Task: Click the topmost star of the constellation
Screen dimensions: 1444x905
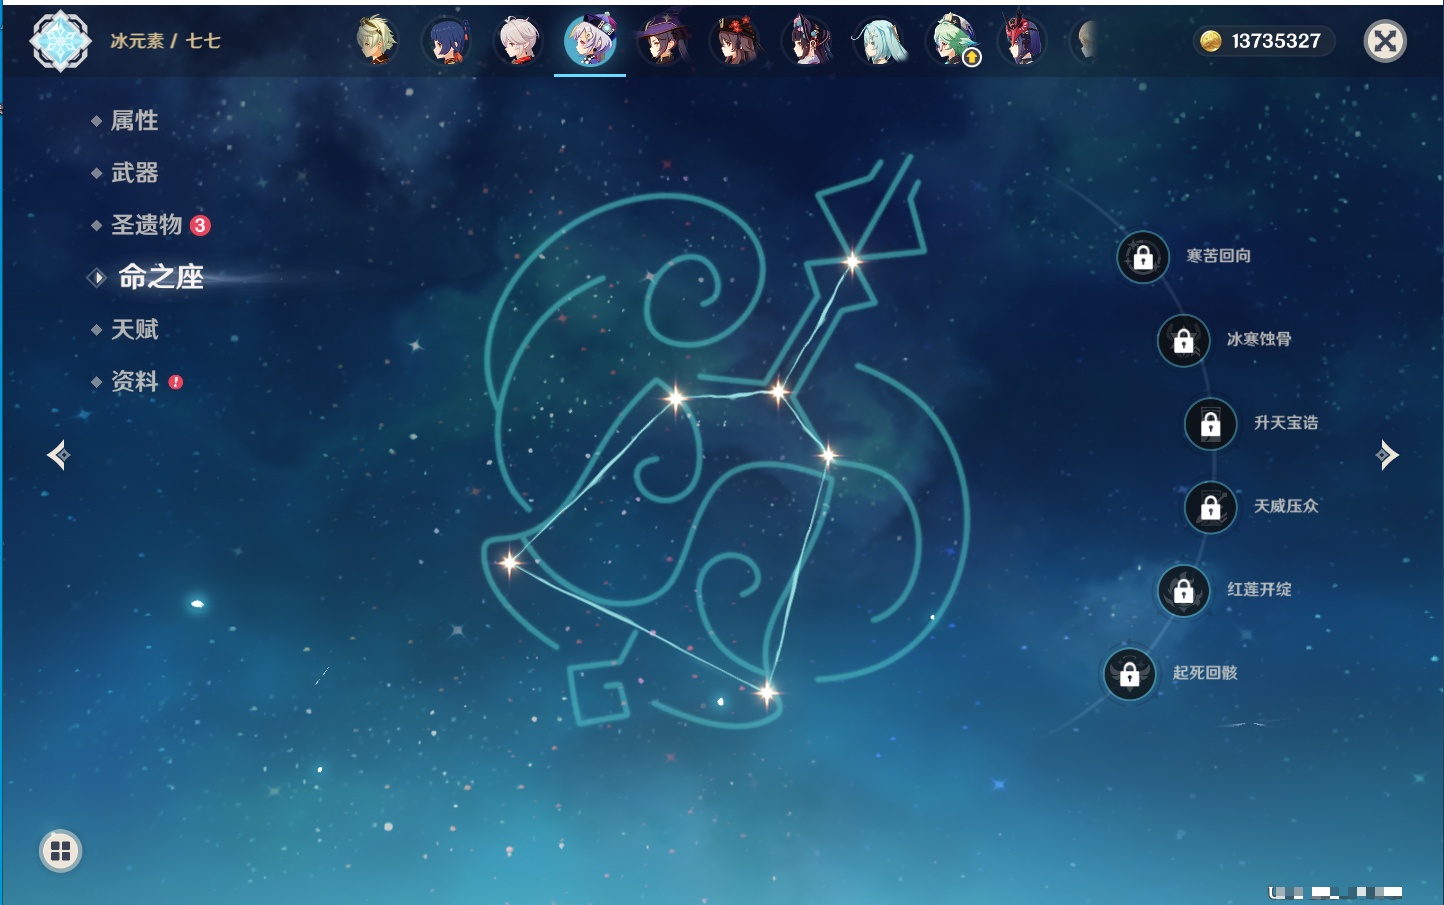Action: [852, 262]
